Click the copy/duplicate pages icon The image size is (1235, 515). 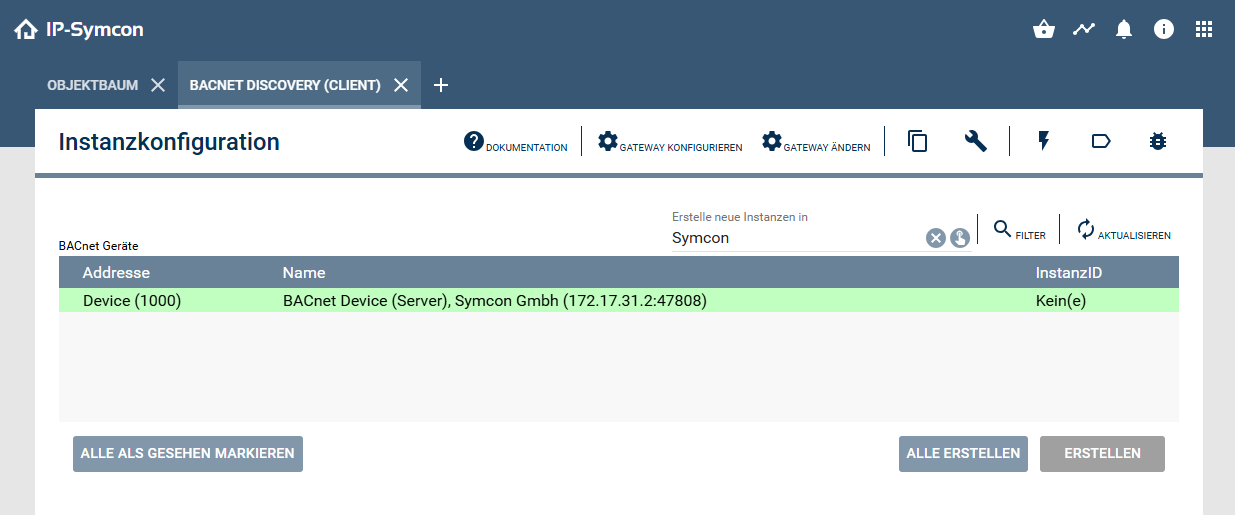pyautogui.click(x=917, y=142)
